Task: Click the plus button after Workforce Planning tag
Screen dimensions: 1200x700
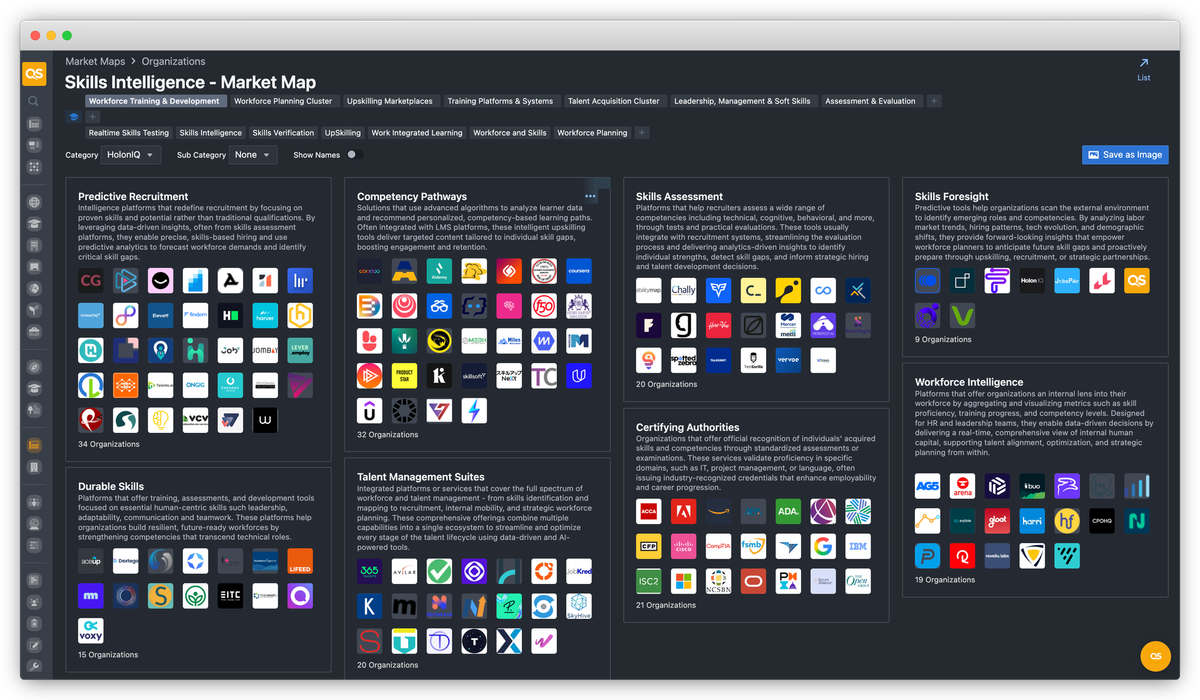Action: tap(642, 133)
